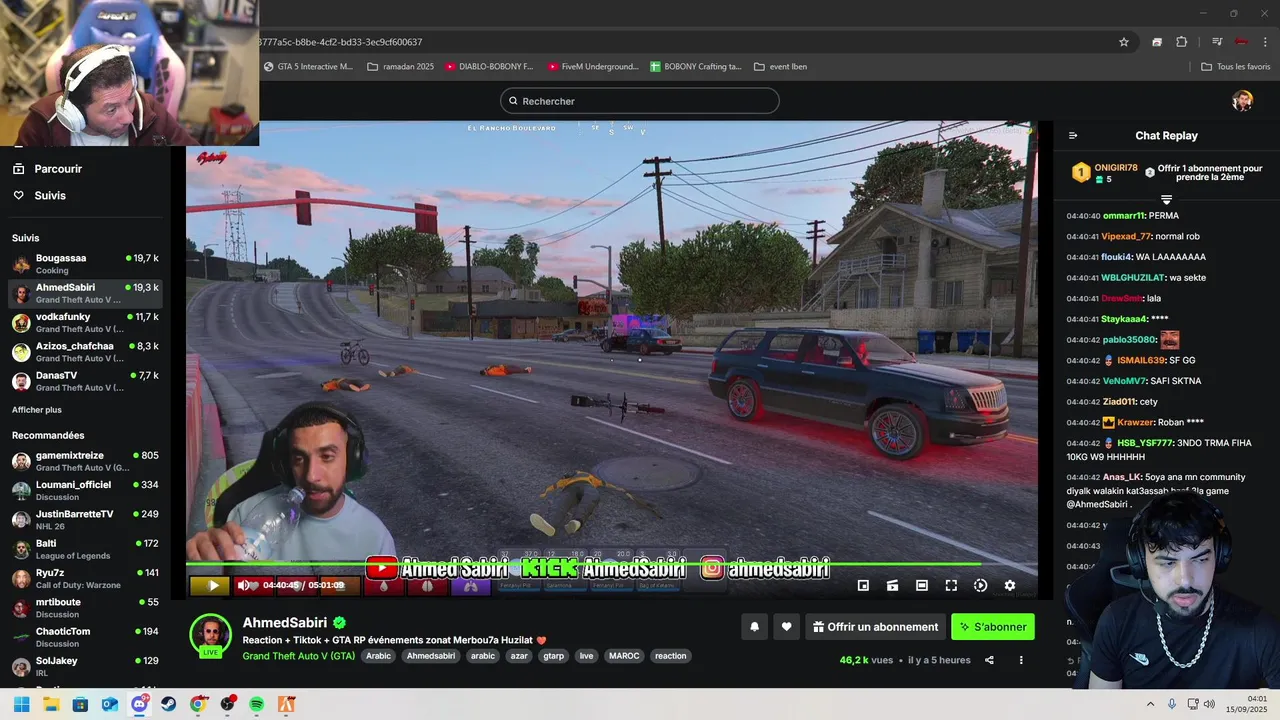
Task: Select the Arabic tag
Action: pyautogui.click(x=379, y=656)
